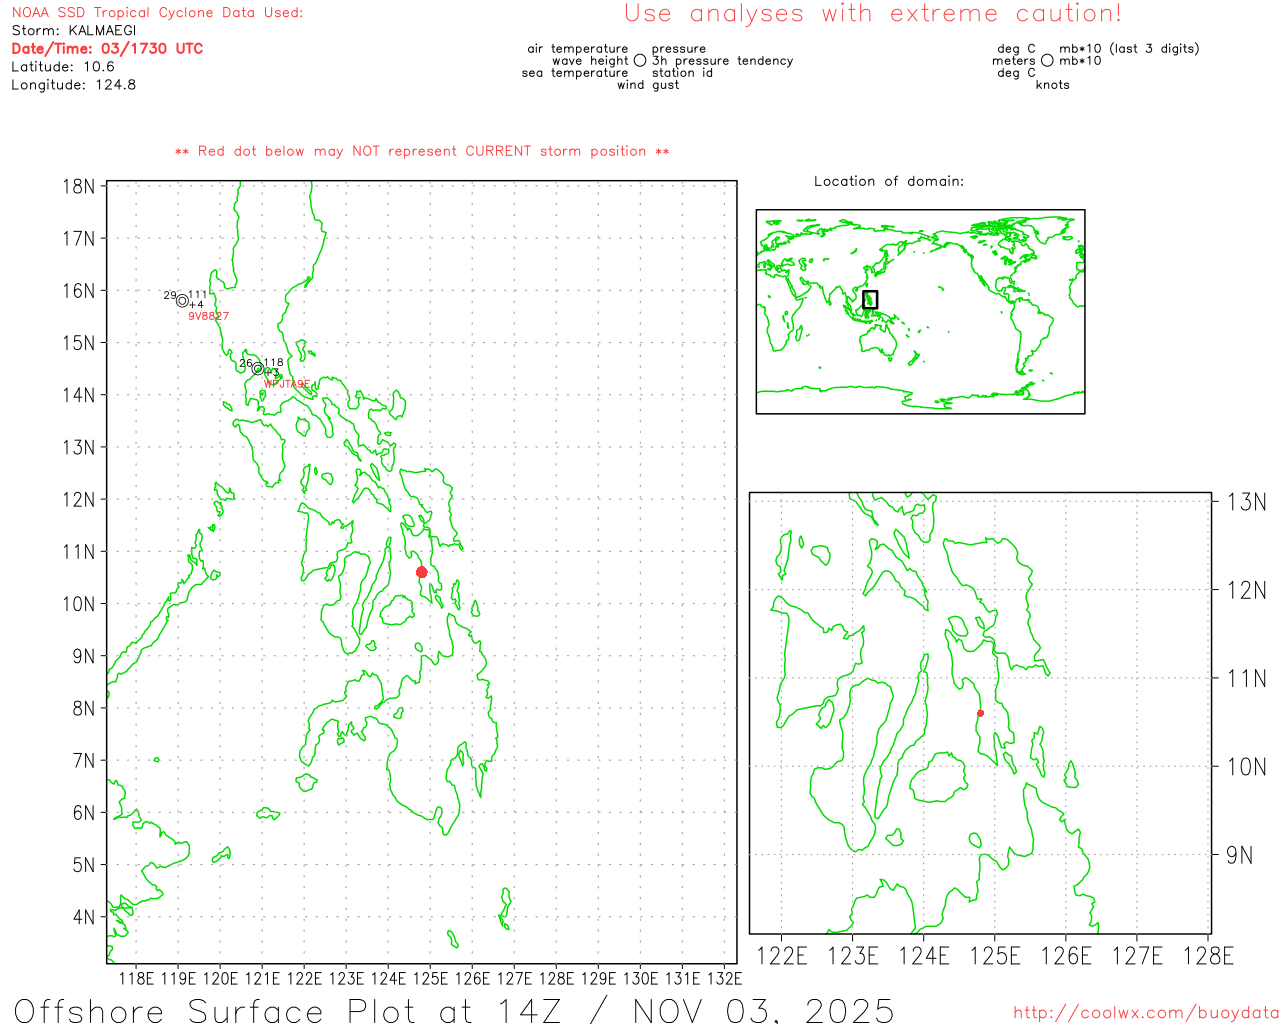Click the station model legend circle
Image resolution: width=1280 pixels, height=1024 pixels.
[x=640, y=61]
